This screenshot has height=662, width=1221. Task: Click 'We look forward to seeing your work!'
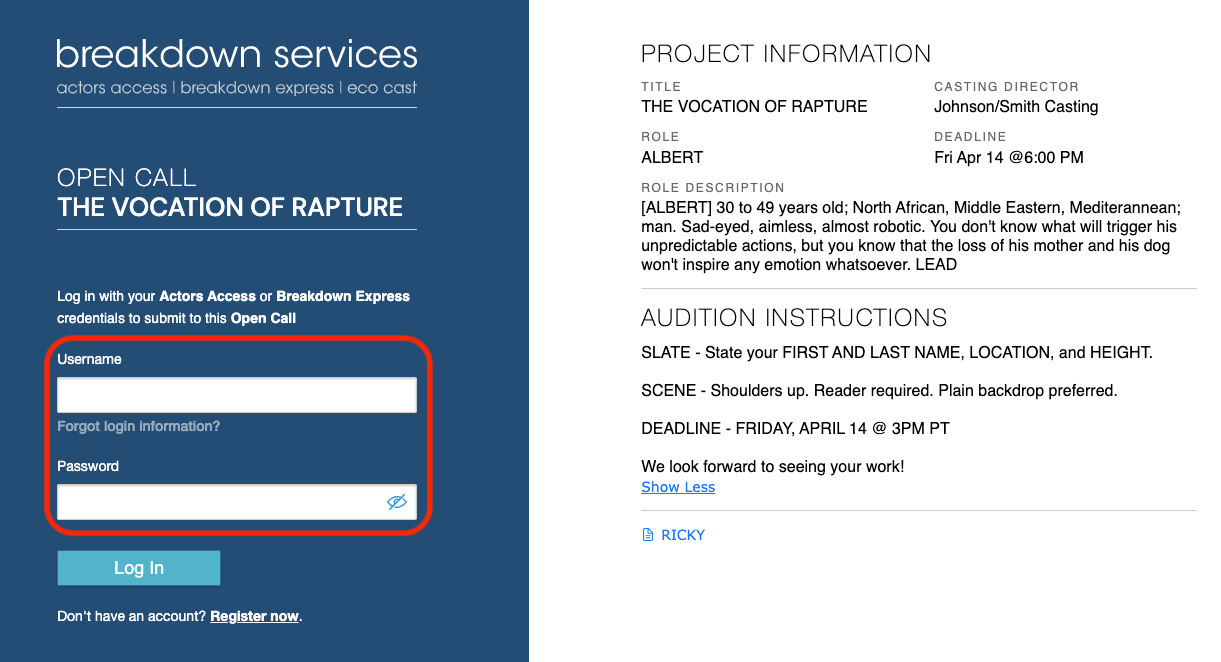click(773, 467)
